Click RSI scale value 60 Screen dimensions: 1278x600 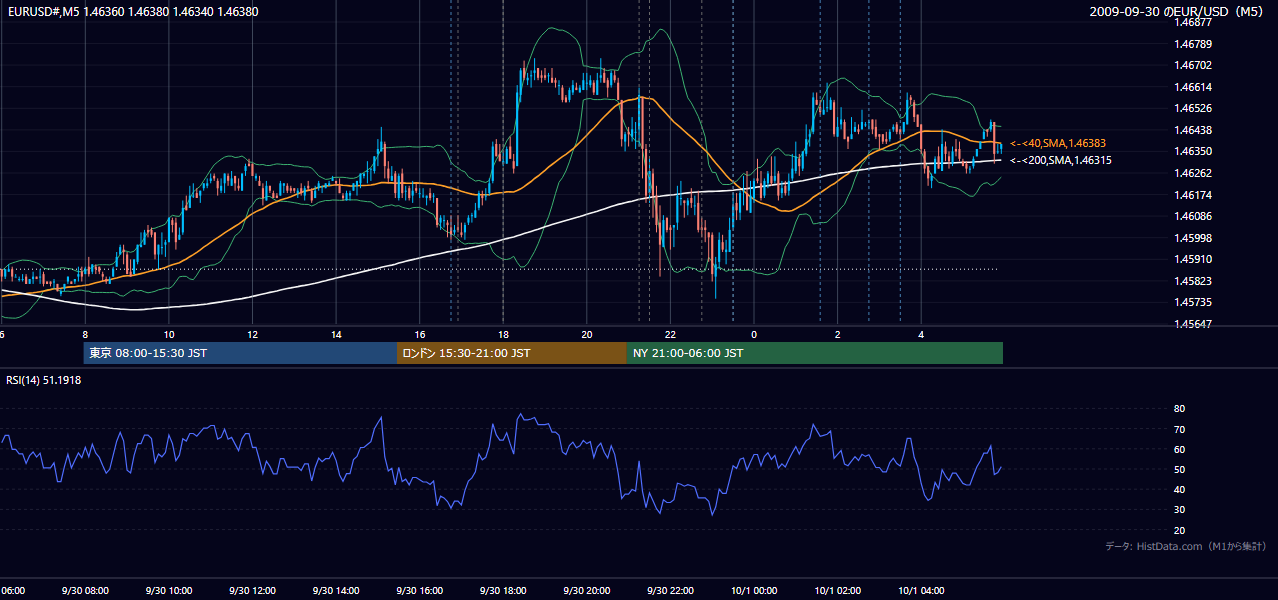tap(1180, 449)
